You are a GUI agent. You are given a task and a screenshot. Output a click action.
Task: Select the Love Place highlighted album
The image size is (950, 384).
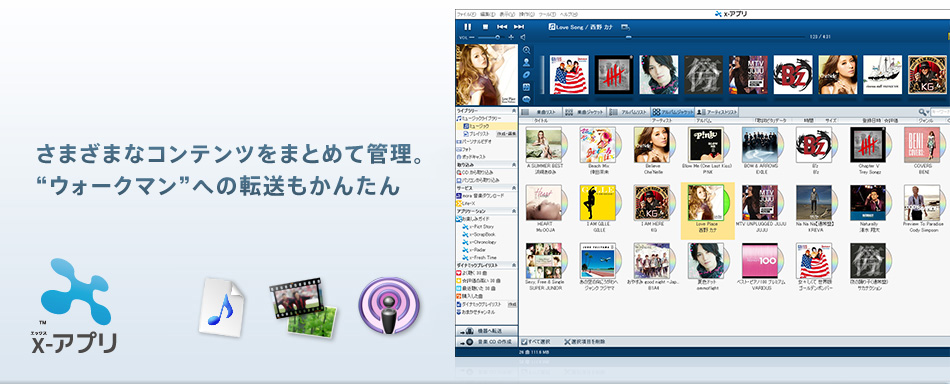[x=707, y=210]
